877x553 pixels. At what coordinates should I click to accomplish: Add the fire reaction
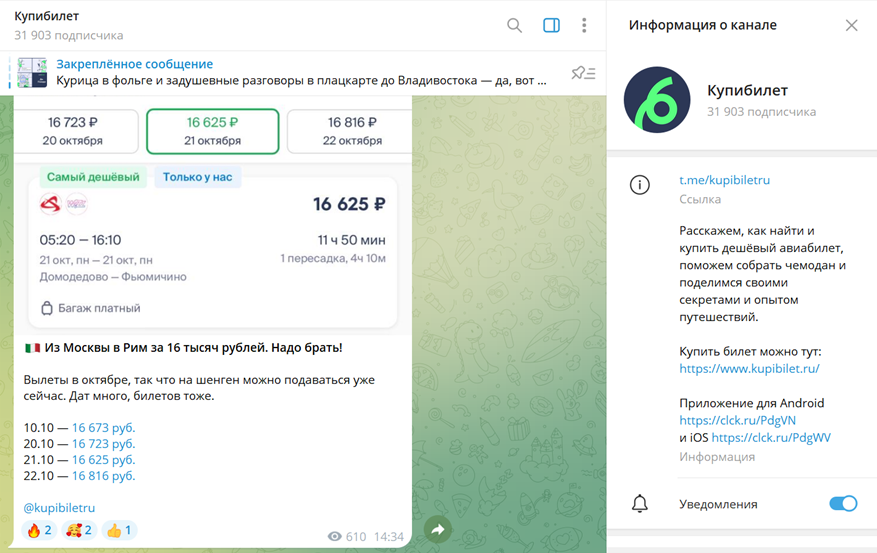coord(39,530)
